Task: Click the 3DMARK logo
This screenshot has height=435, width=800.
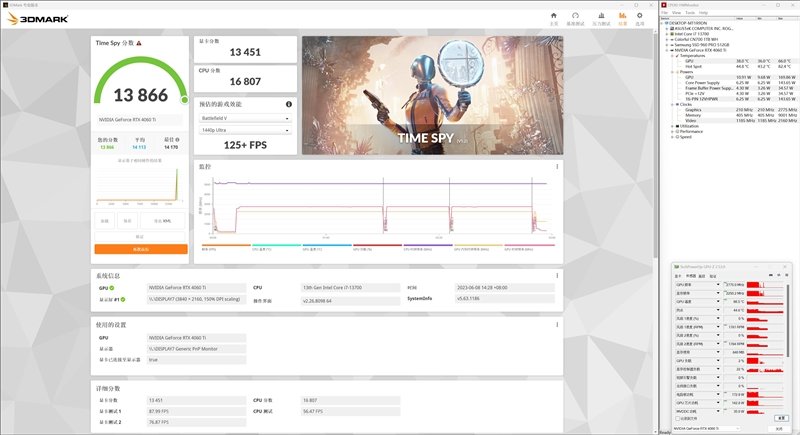Action: [38, 19]
